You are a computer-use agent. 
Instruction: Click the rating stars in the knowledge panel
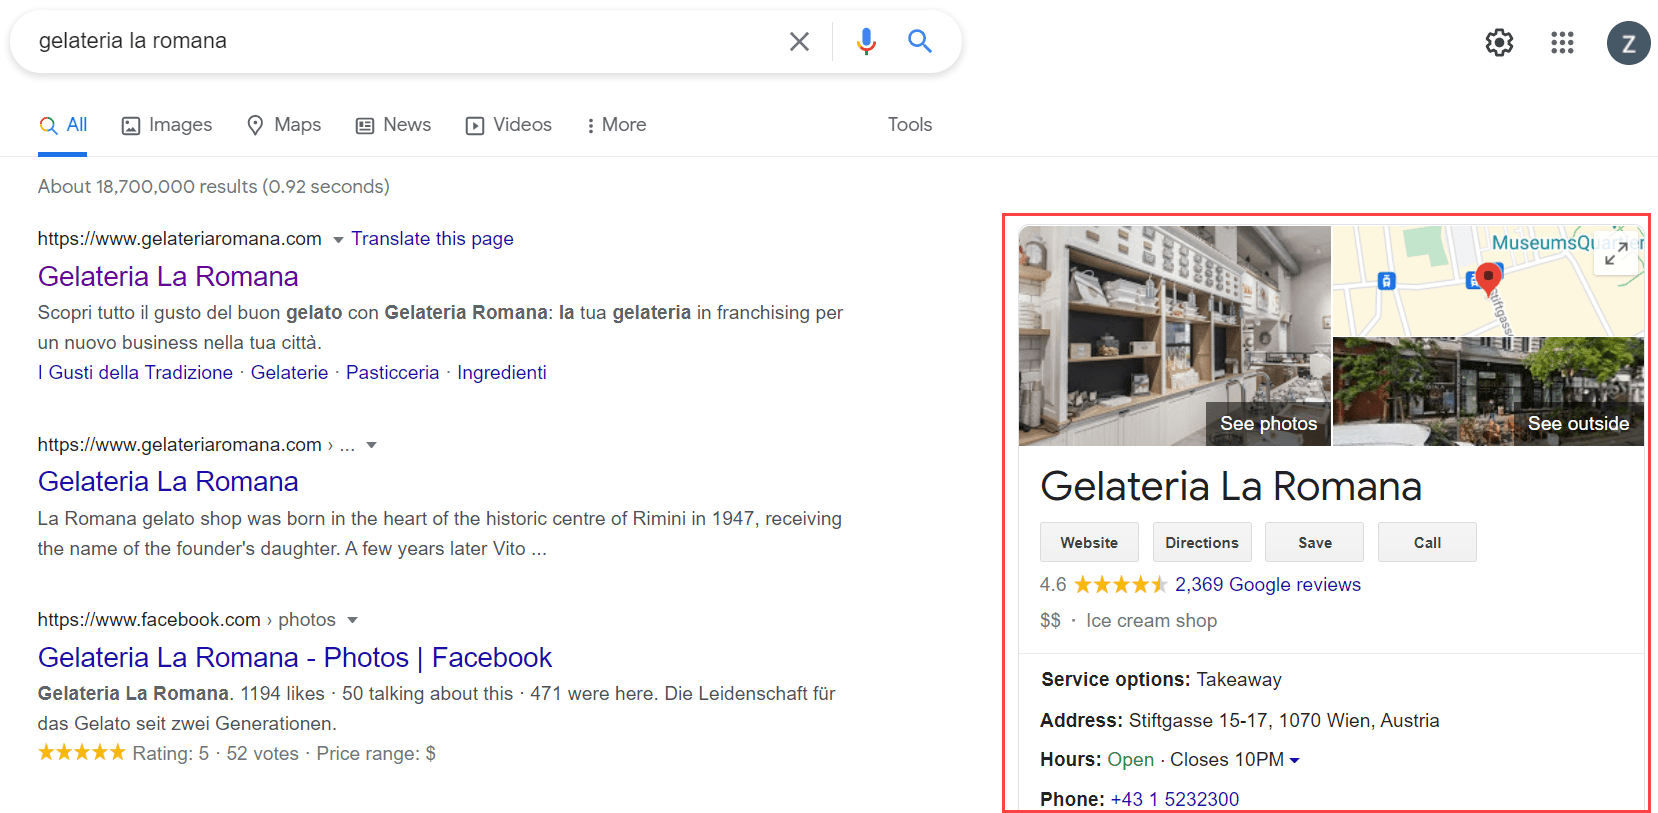click(x=1120, y=585)
